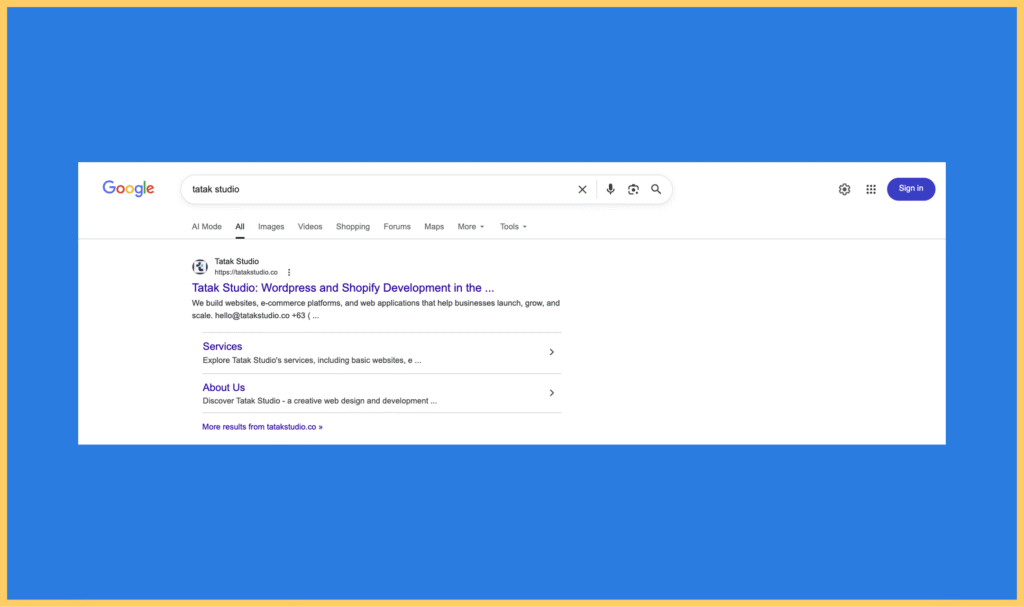
Task: Click the chevron on About Us row
Action: coord(551,393)
